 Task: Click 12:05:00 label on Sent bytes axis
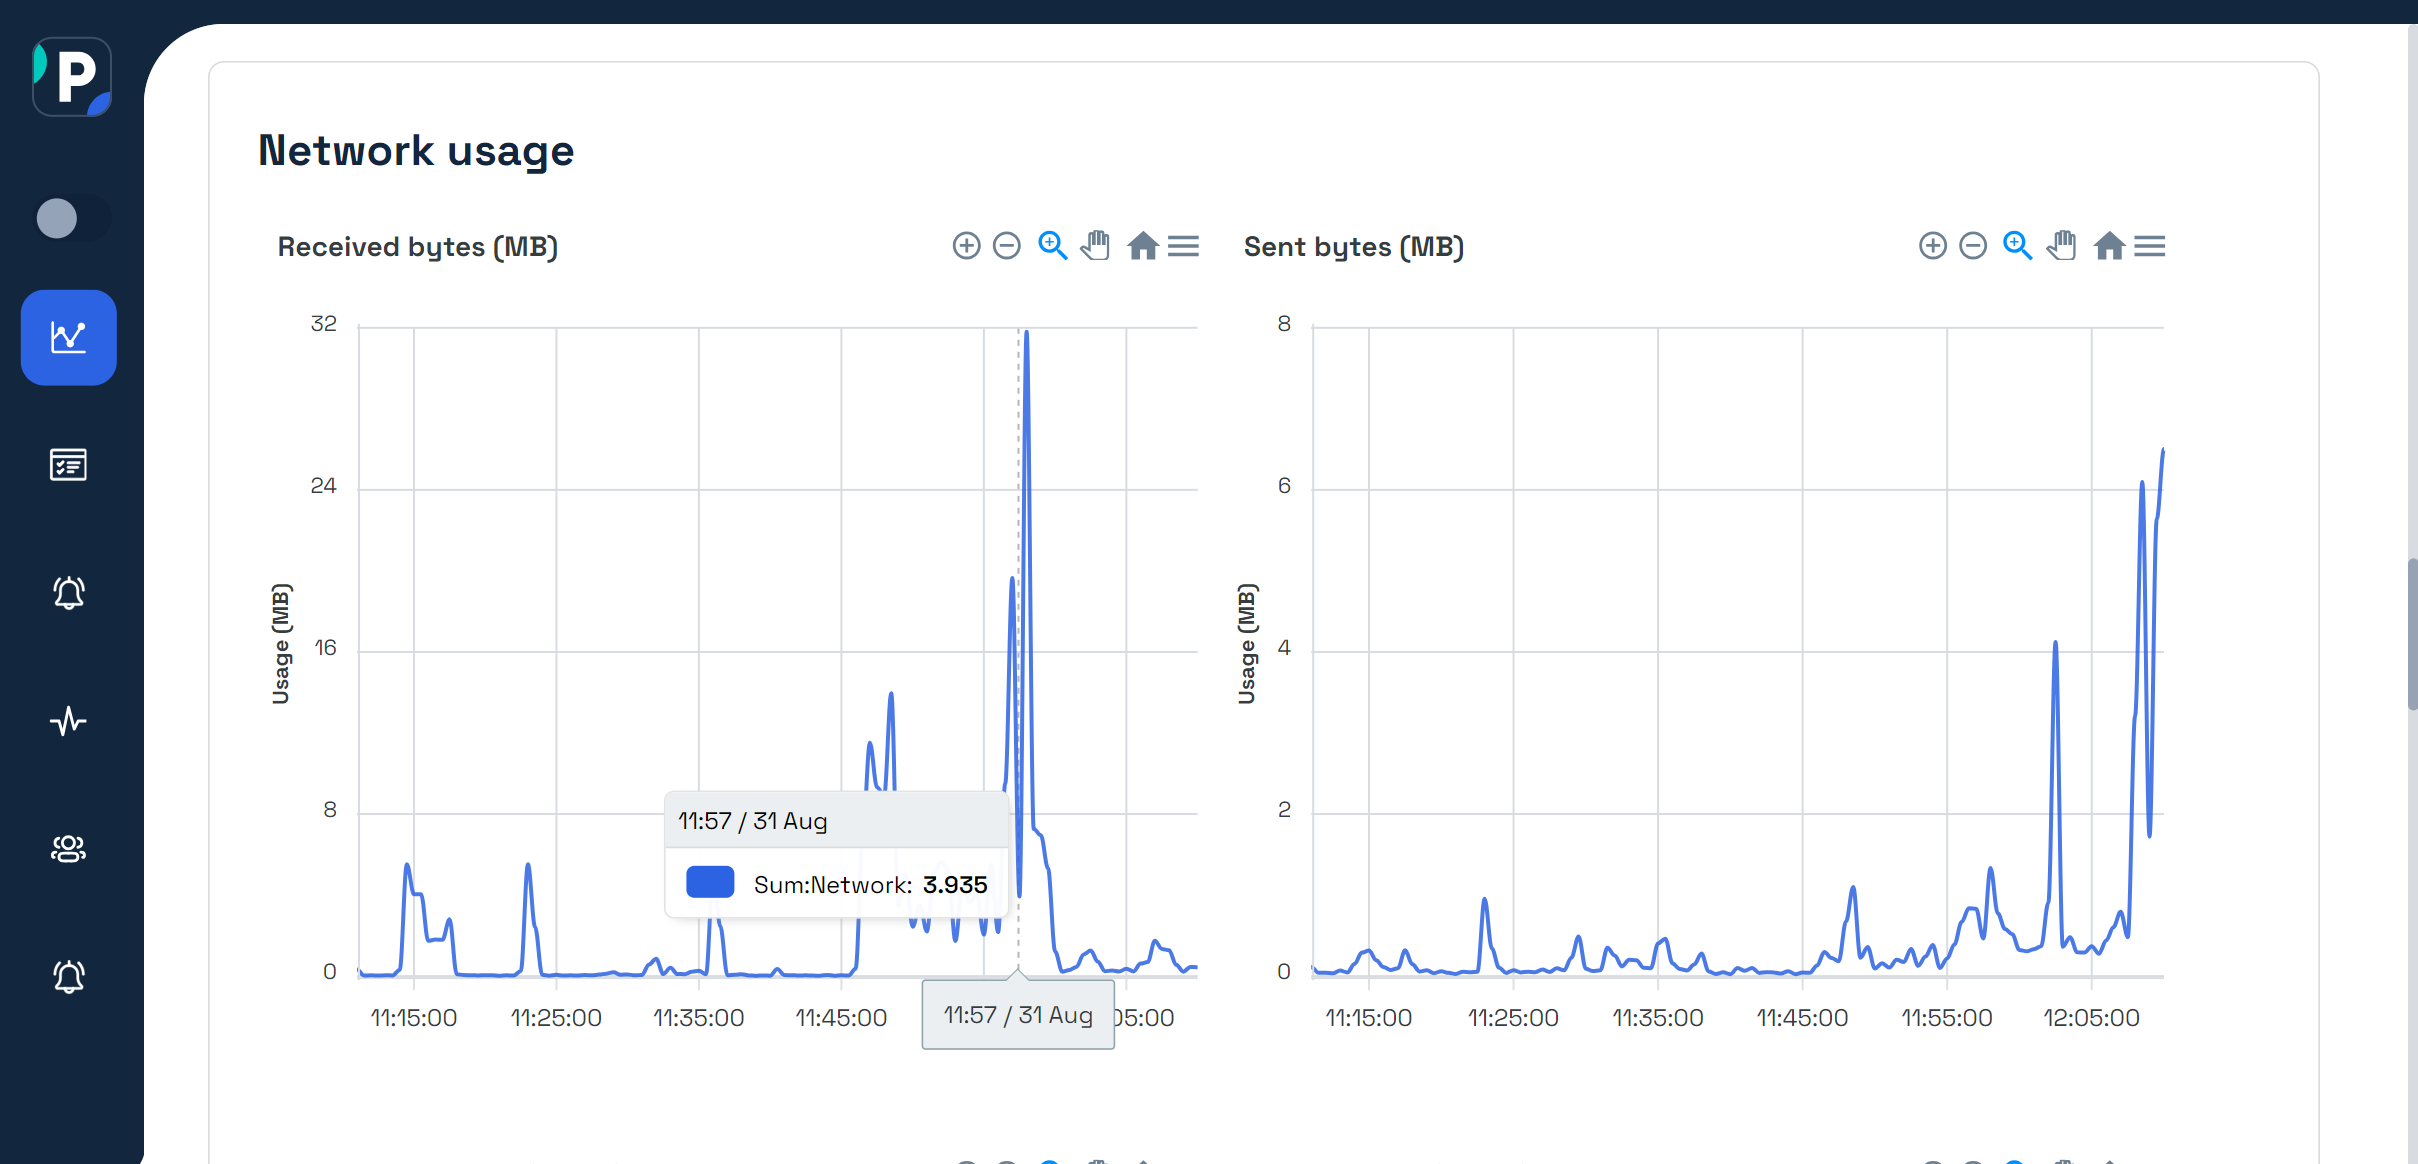pos(2091,1018)
